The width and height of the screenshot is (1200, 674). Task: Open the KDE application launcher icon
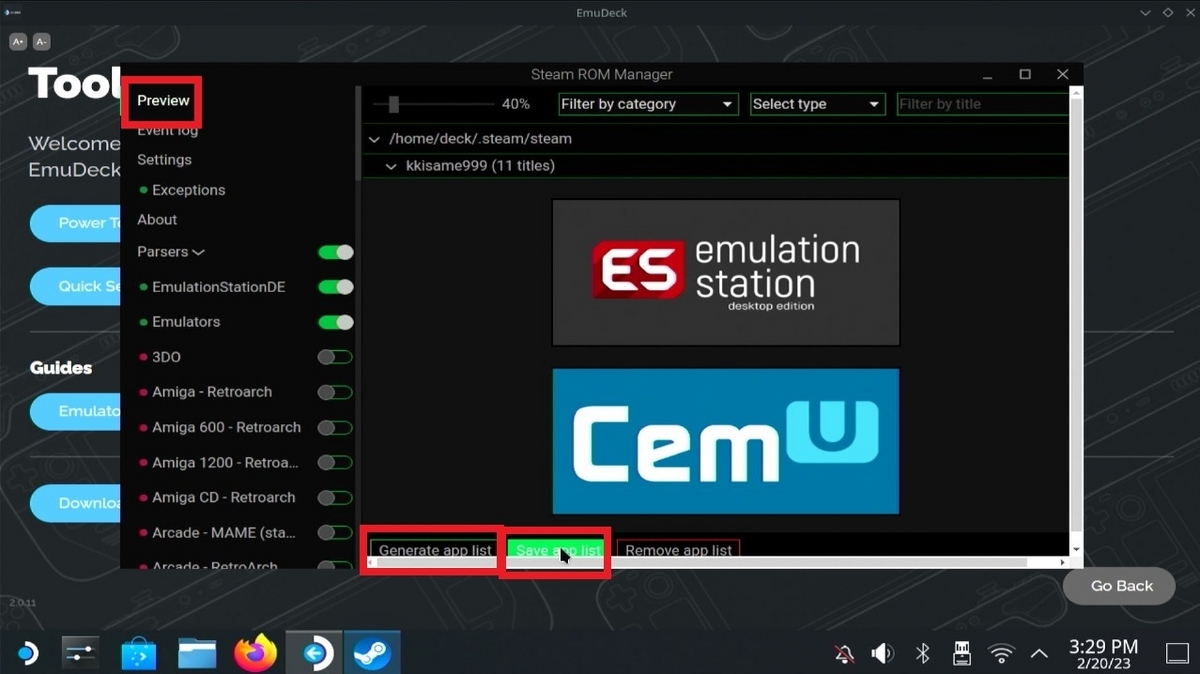click(27, 654)
